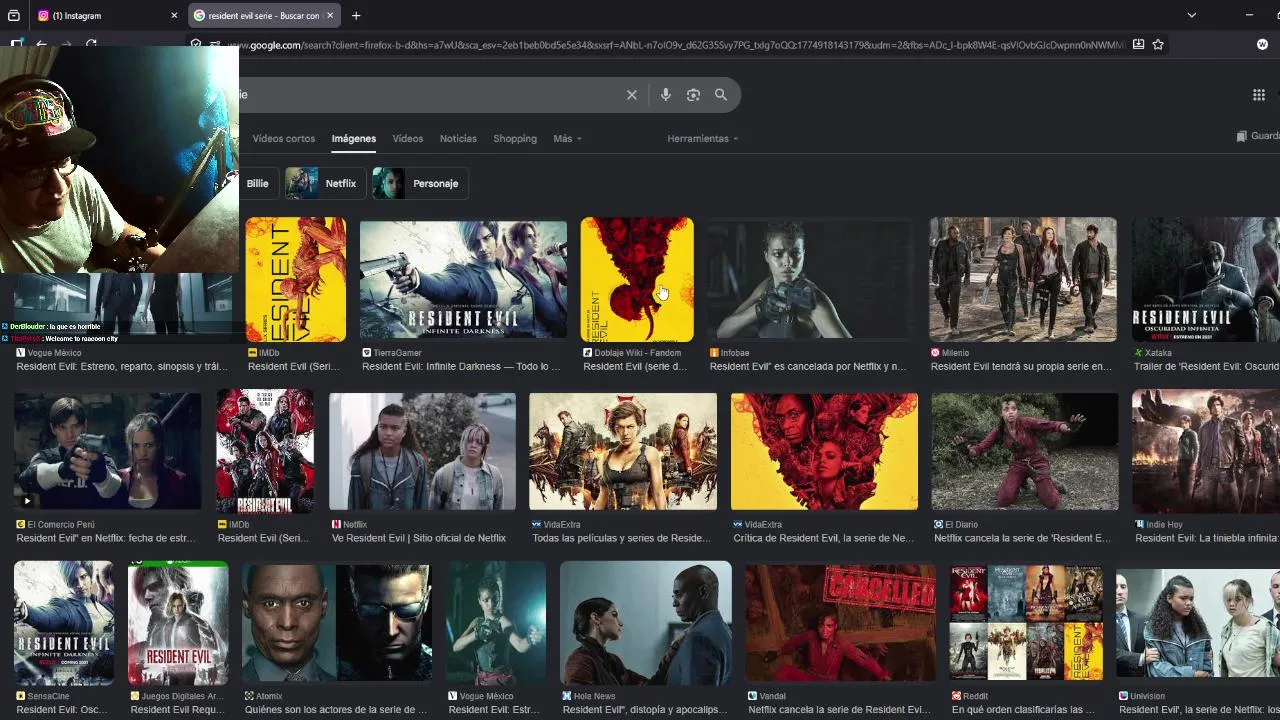Open yellow IMDb Resident Evil poster
Image resolution: width=1280 pixels, height=720 pixels.
click(296, 280)
